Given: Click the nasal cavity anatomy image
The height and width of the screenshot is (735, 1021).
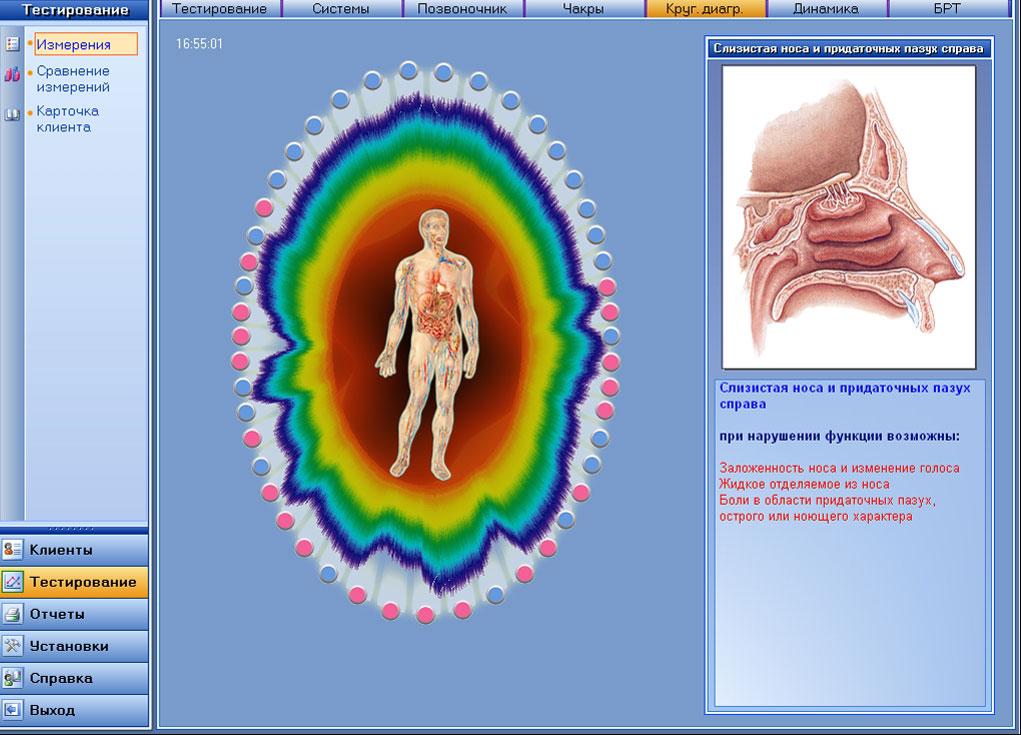Looking at the screenshot, I should click(x=848, y=217).
